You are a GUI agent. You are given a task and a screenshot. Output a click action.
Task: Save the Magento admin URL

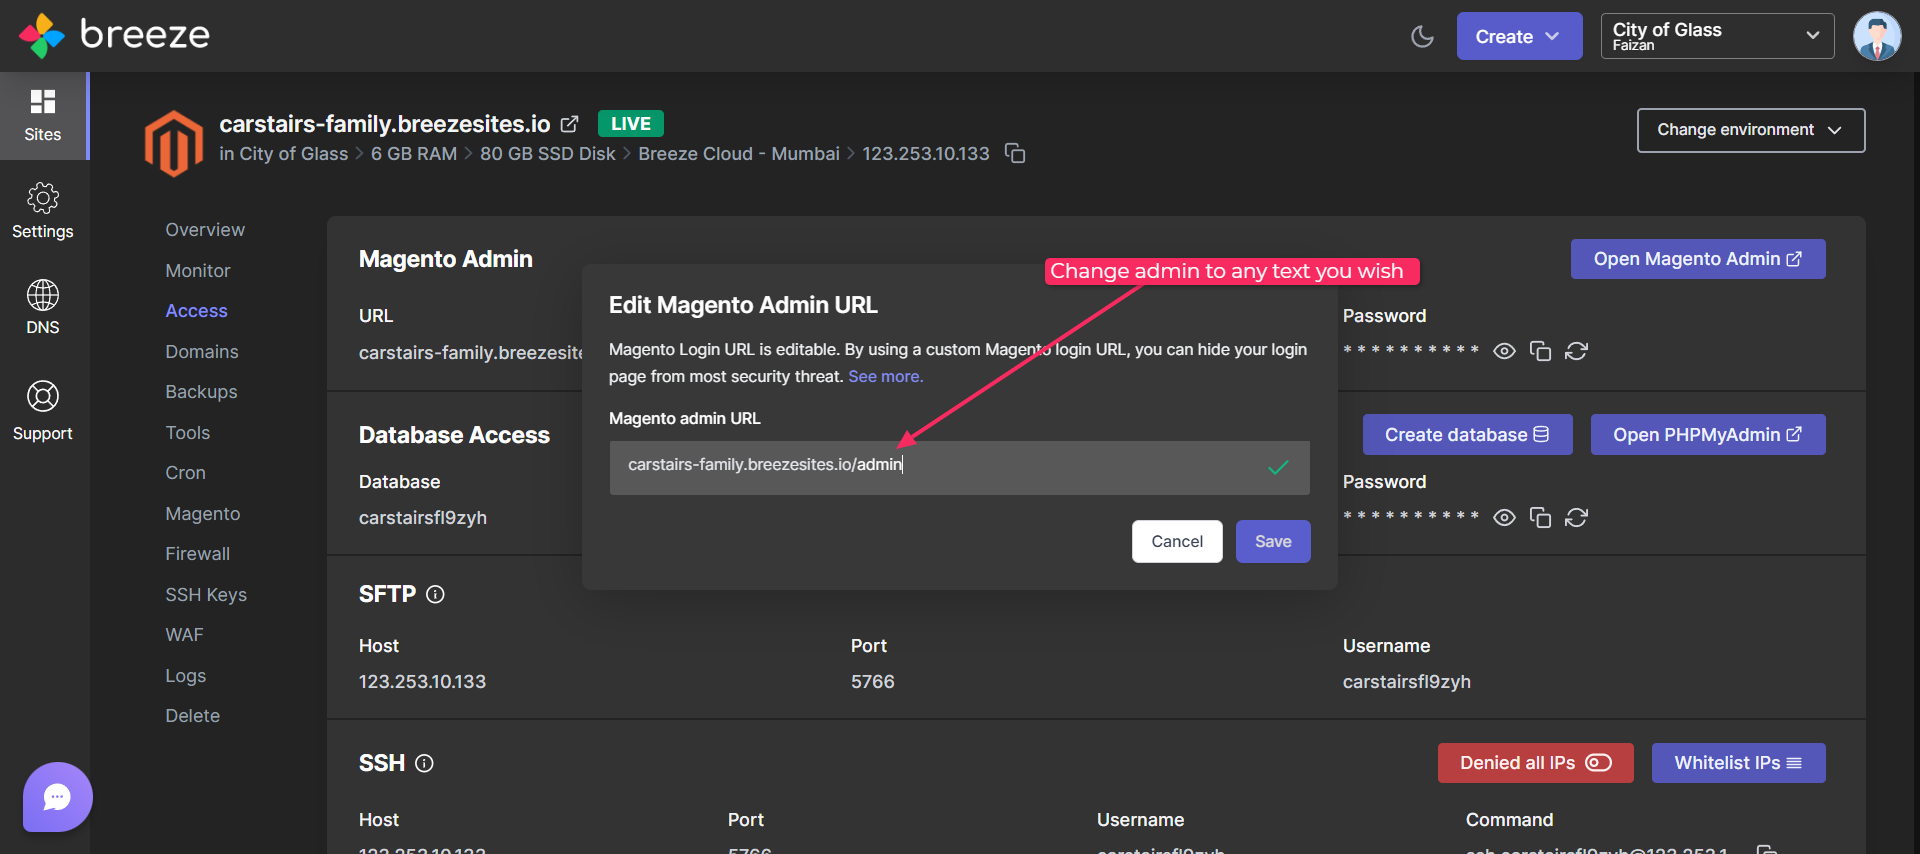point(1273,541)
